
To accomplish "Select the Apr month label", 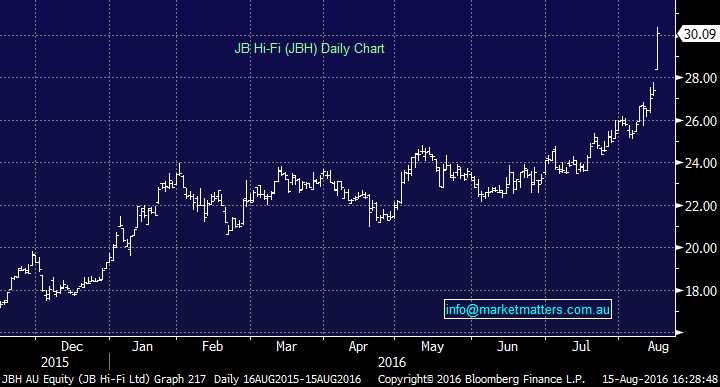I will (x=358, y=347).
